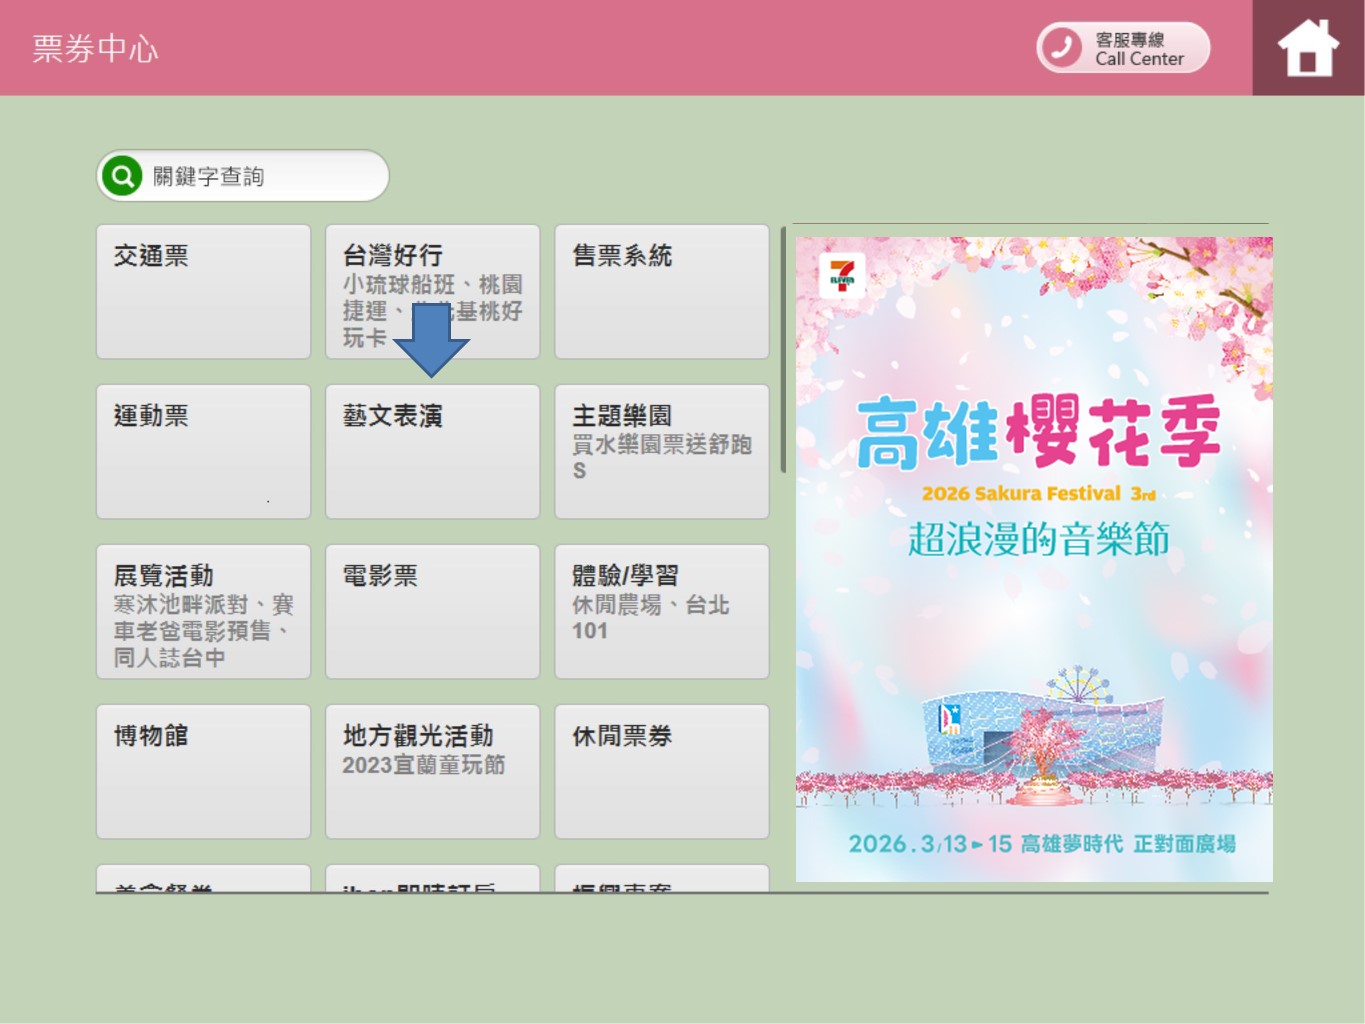Open the 主題樂園 tile
The height and width of the screenshot is (1024, 1365).
(661, 451)
